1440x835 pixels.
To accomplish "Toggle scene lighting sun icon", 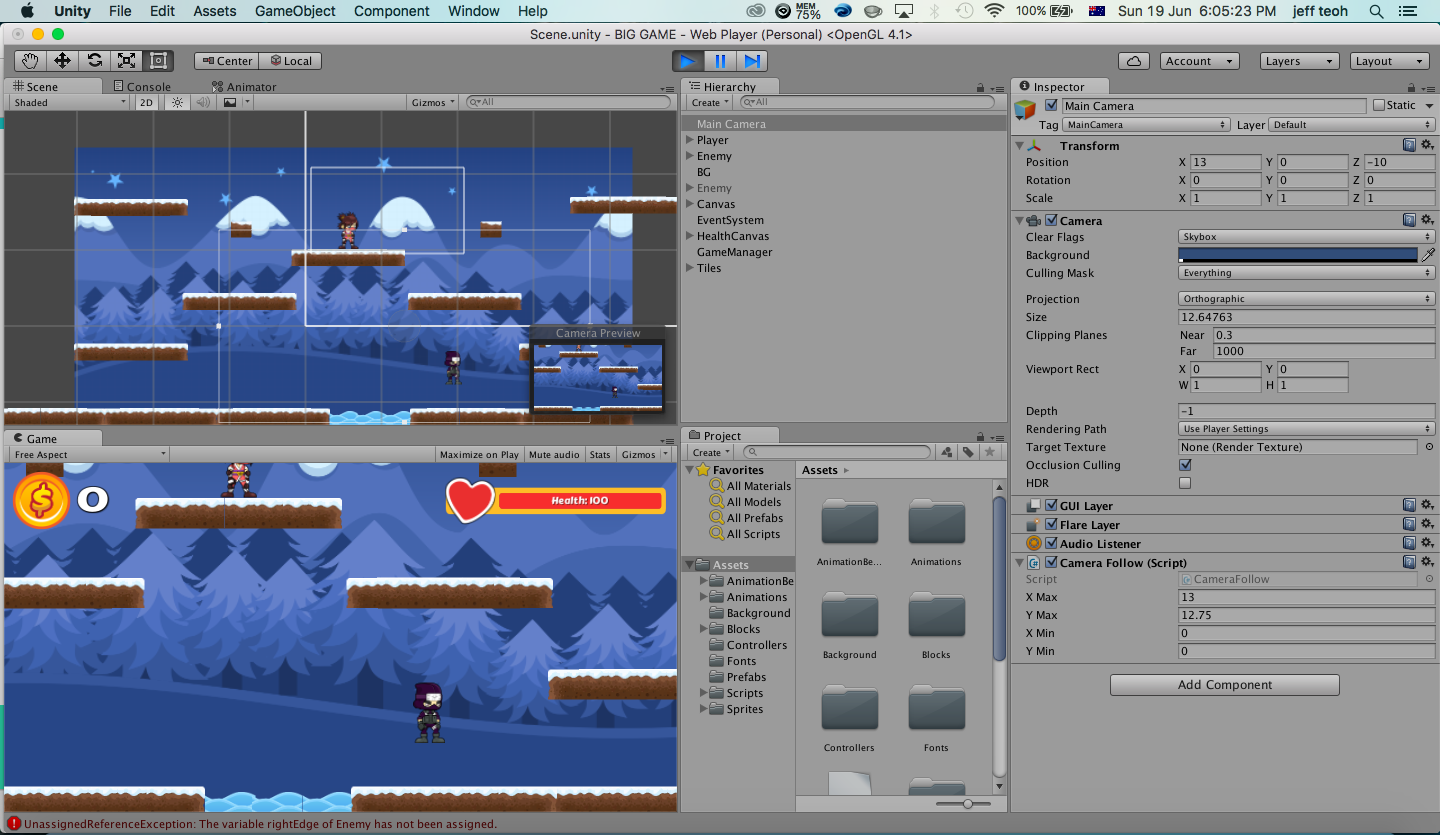I will point(177,102).
